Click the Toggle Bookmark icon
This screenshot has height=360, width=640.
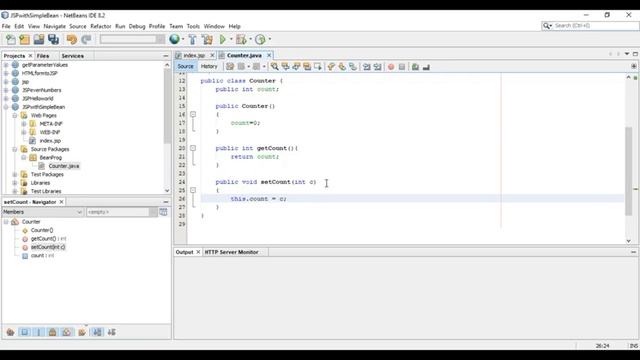[353, 67]
